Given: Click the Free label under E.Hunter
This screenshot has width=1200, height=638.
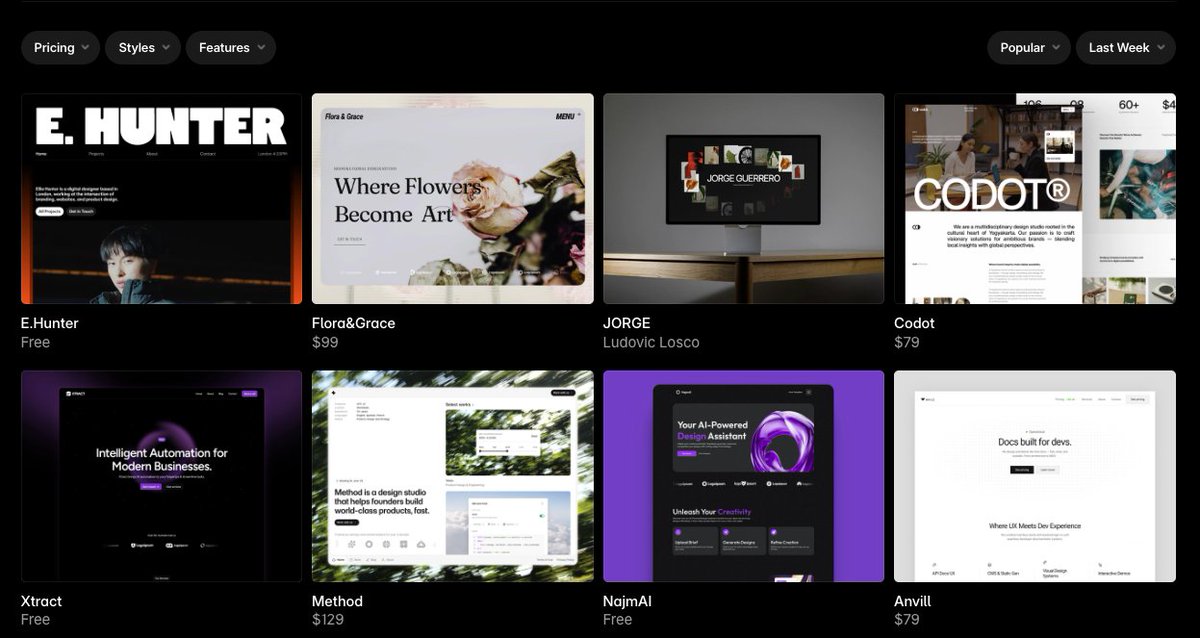Looking at the screenshot, I should pyautogui.click(x=35, y=342).
